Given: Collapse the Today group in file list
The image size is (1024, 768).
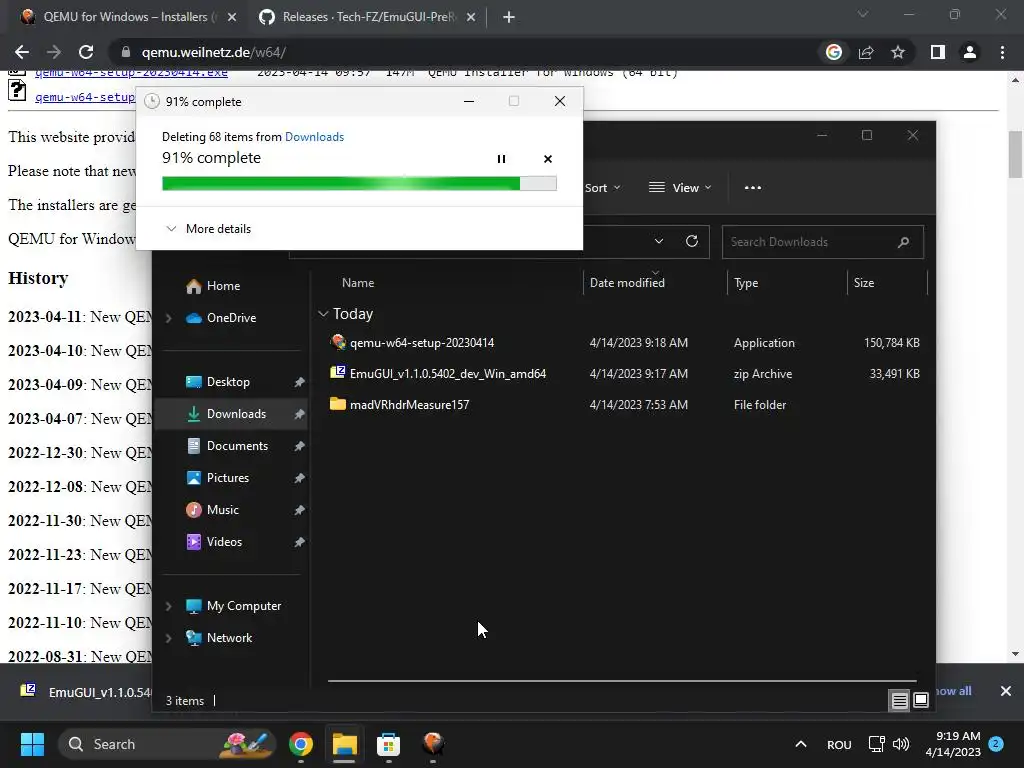Looking at the screenshot, I should point(323,313).
